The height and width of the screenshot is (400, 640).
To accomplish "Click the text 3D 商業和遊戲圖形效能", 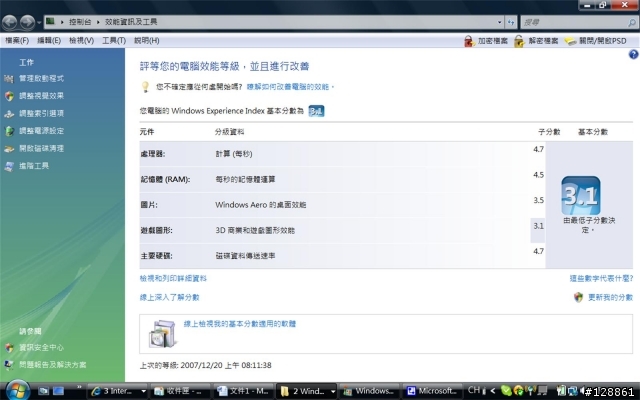I will (x=255, y=230).
